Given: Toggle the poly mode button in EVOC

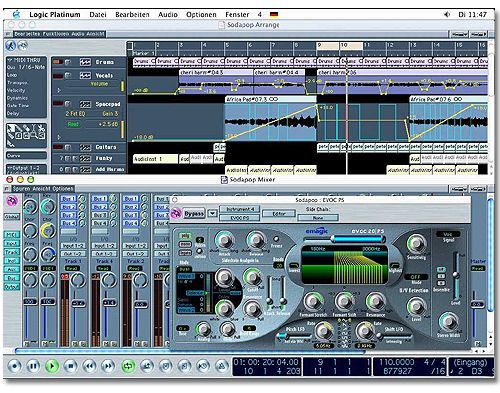Looking at the screenshot, I should pos(185,236).
